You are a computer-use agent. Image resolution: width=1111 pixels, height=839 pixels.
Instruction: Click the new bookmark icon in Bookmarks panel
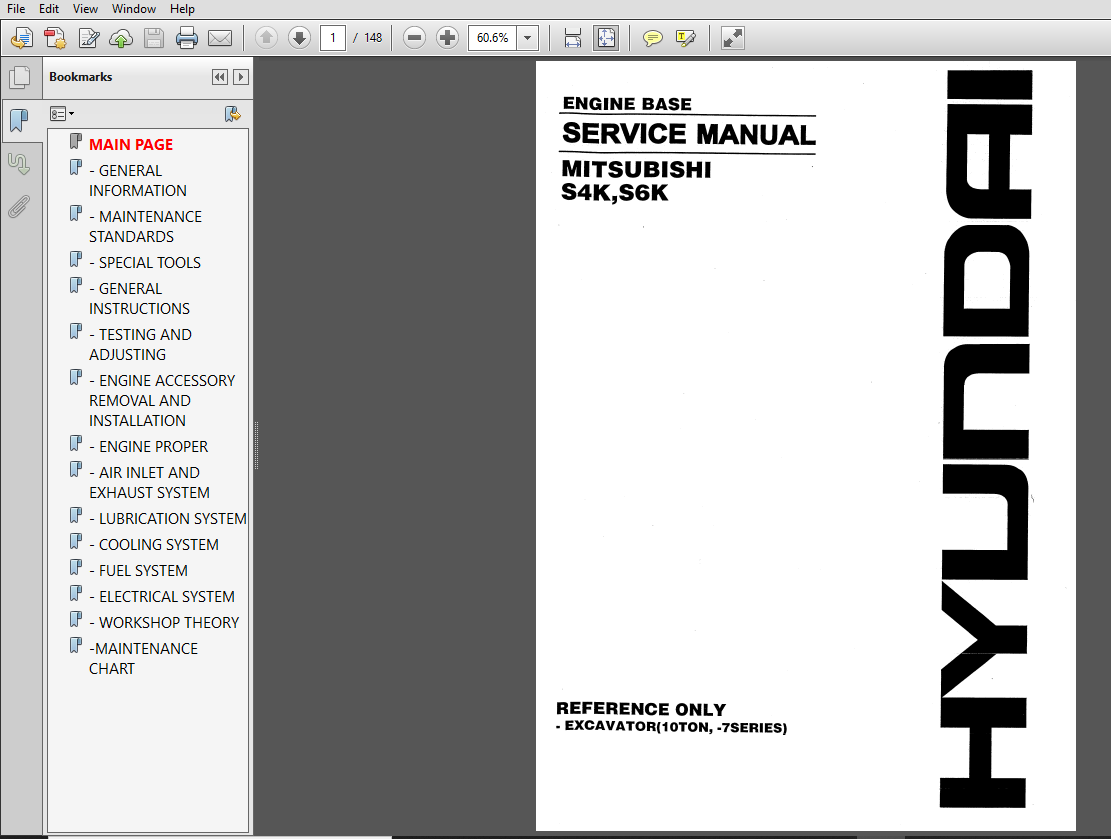(x=232, y=114)
